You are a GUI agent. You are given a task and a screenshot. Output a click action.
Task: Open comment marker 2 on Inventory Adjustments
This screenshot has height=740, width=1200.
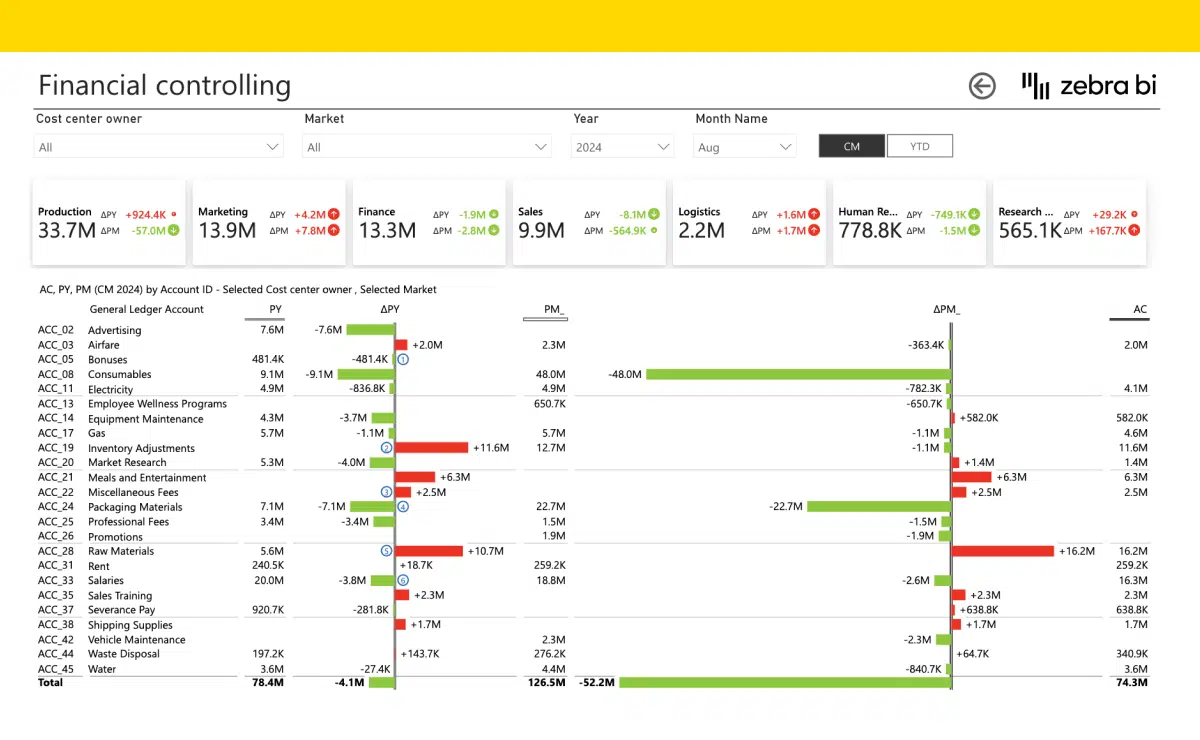(386, 447)
